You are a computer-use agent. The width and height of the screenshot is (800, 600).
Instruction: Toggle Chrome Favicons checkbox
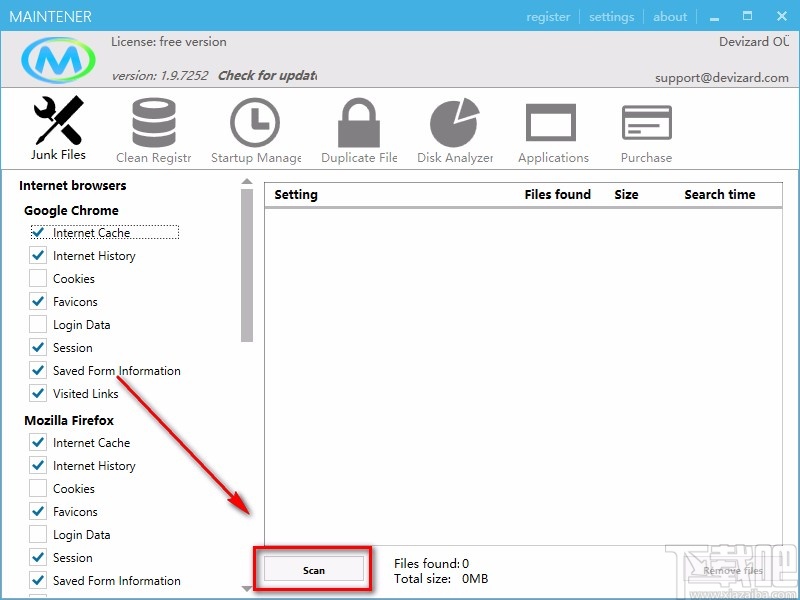(x=38, y=302)
